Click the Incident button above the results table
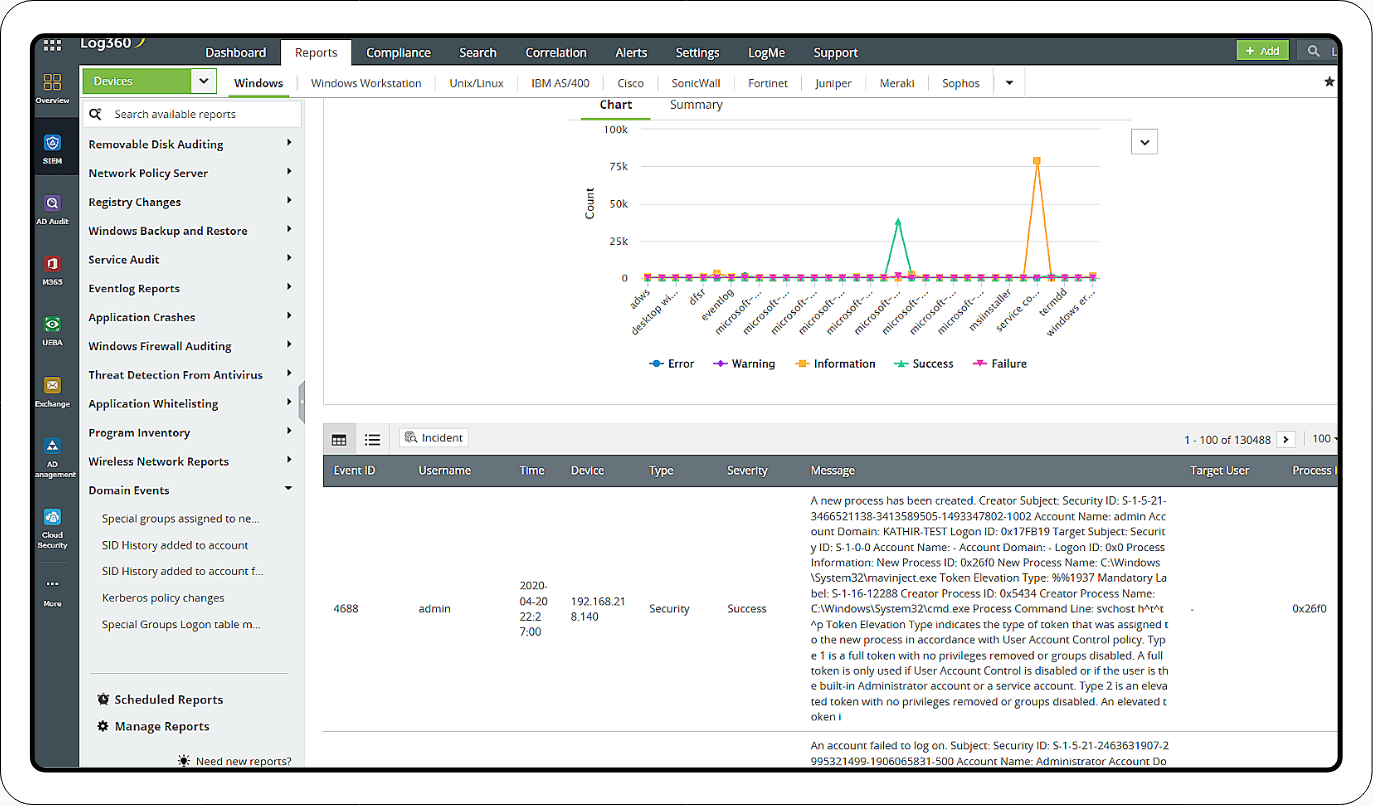 [433, 437]
